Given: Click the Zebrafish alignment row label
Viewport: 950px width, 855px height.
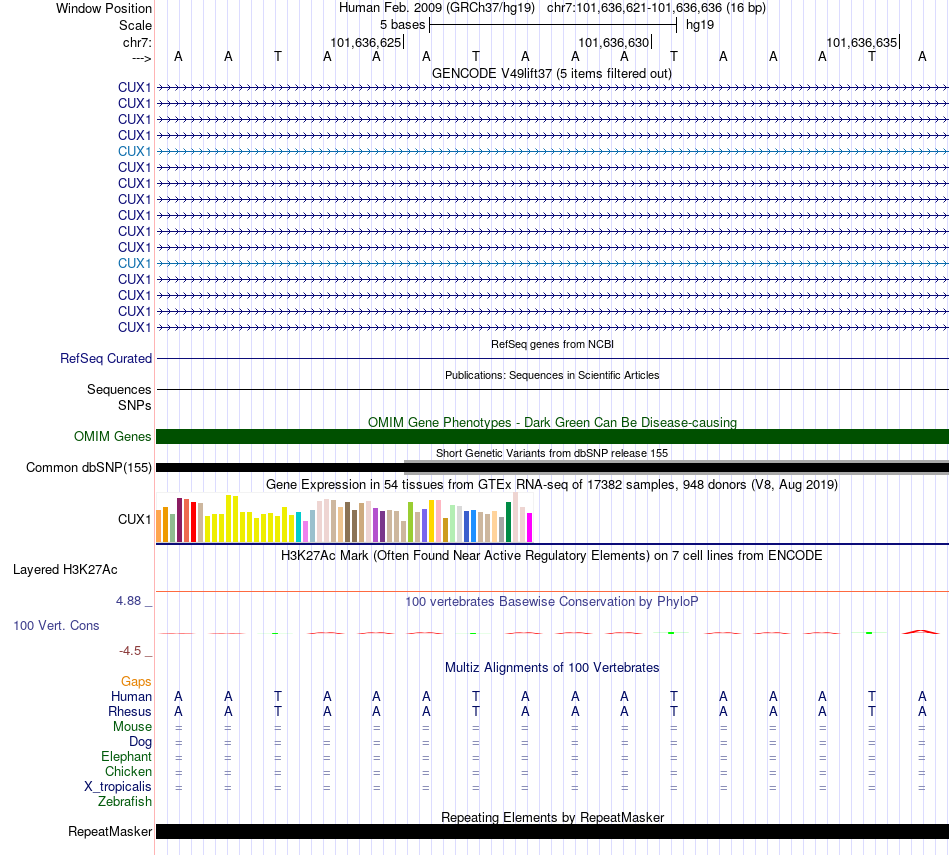Looking at the screenshot, I should tap(125, 801).
